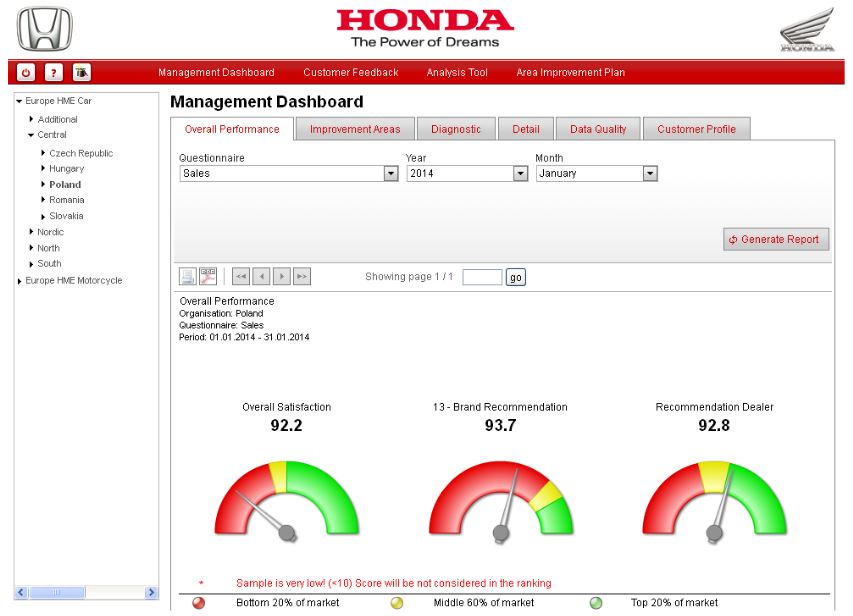Viewport: 853px width, 616px height.
Task: Switch to the Detail tab
Action: pos(526,129)
